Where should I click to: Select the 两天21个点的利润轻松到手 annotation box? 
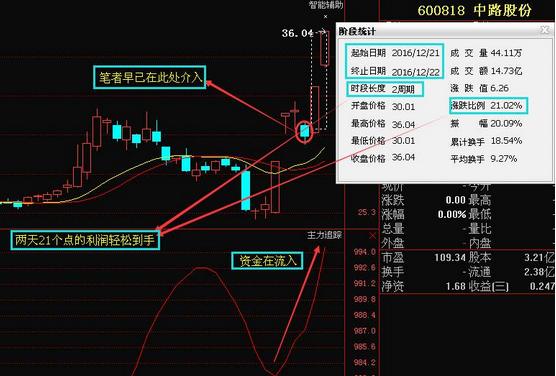pyautogui.click(x=85, y=240)
